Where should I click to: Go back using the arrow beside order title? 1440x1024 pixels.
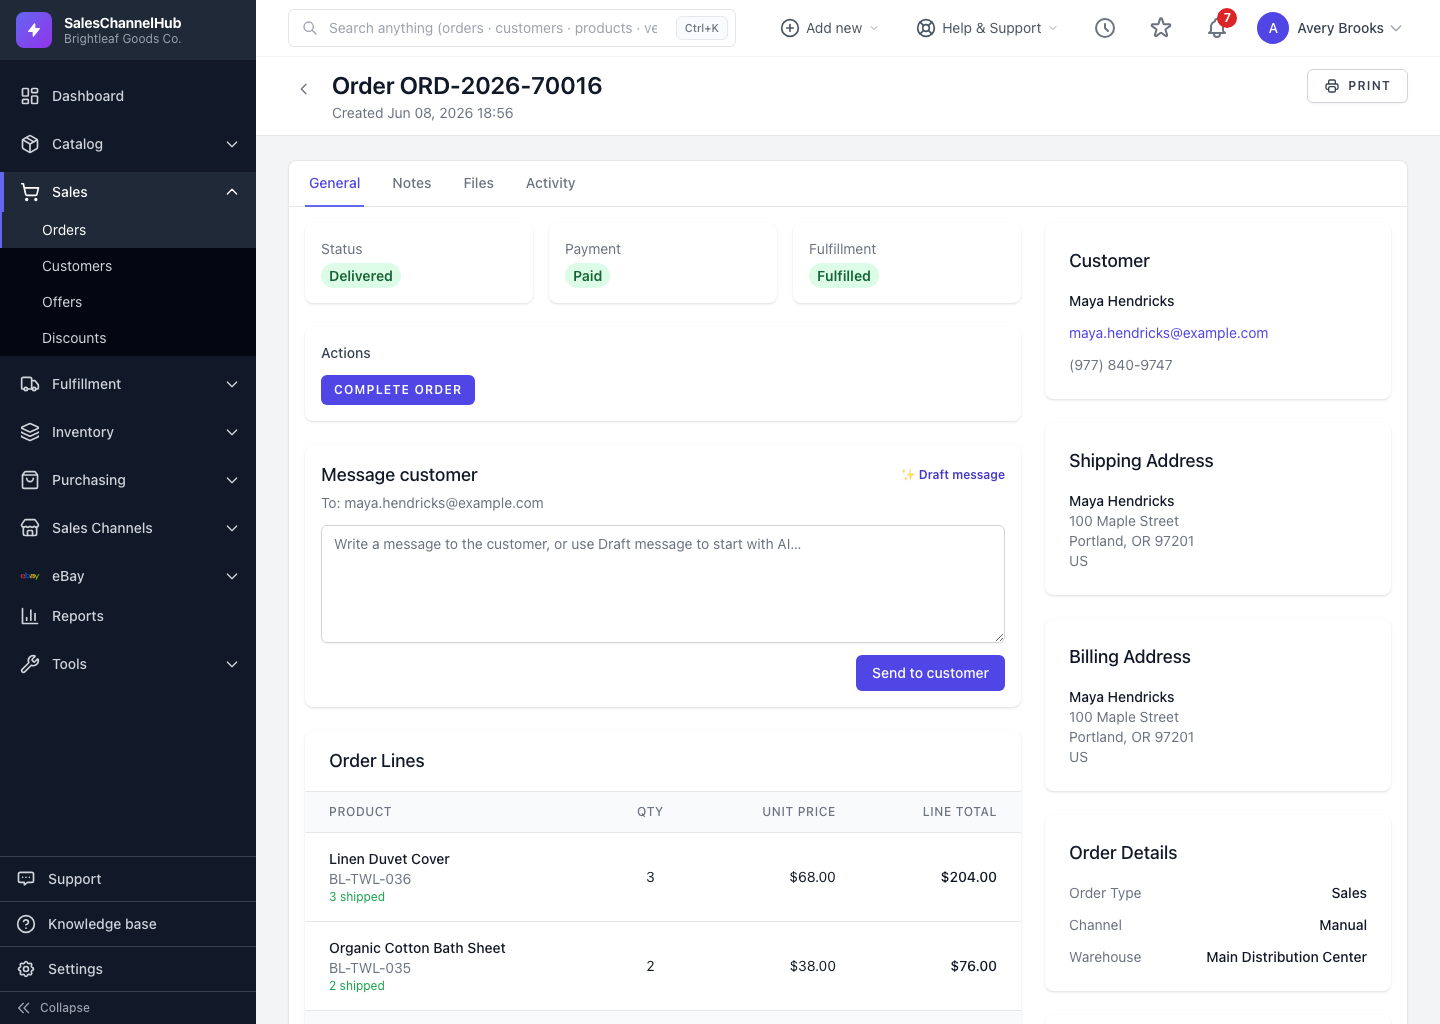(x=304, y=89)
